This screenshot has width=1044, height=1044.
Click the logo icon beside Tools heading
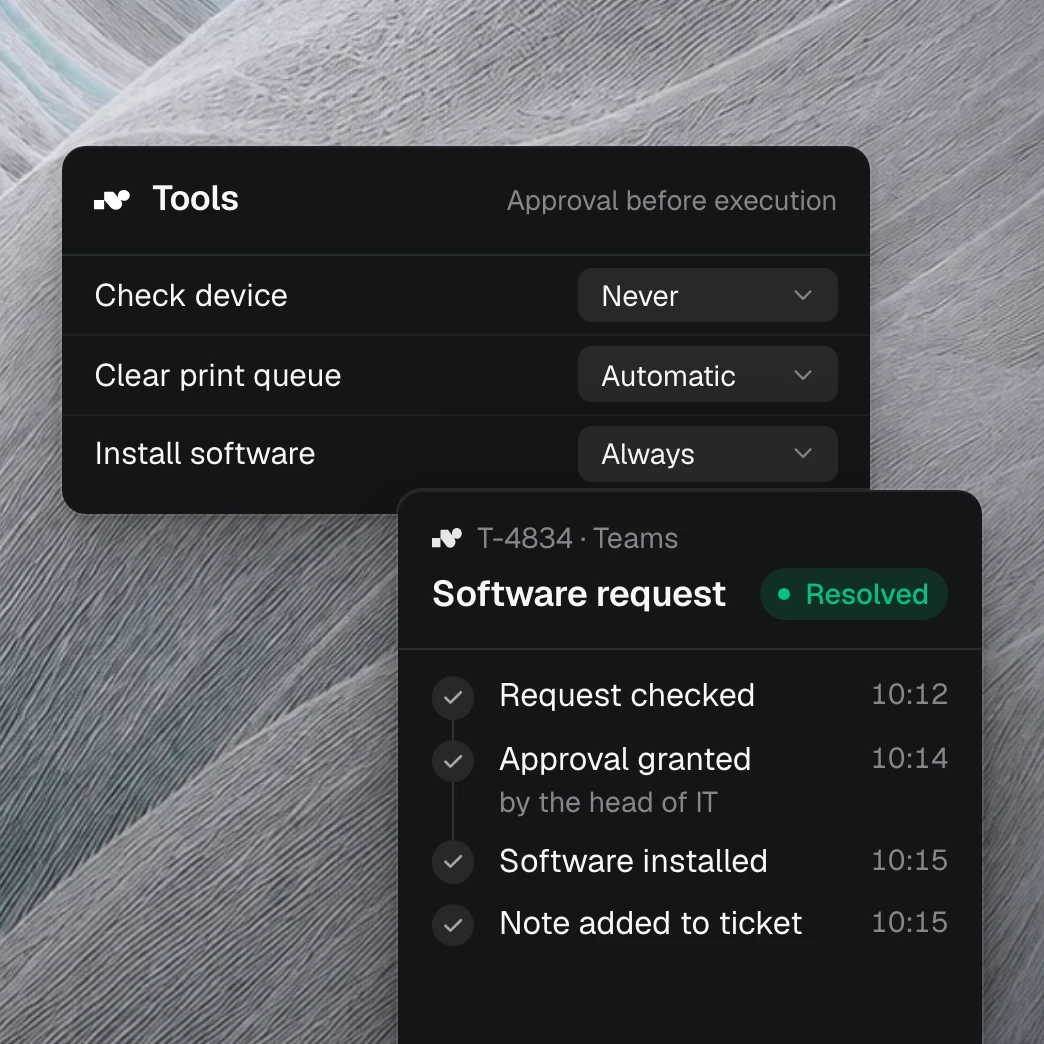tap(112, 200)
